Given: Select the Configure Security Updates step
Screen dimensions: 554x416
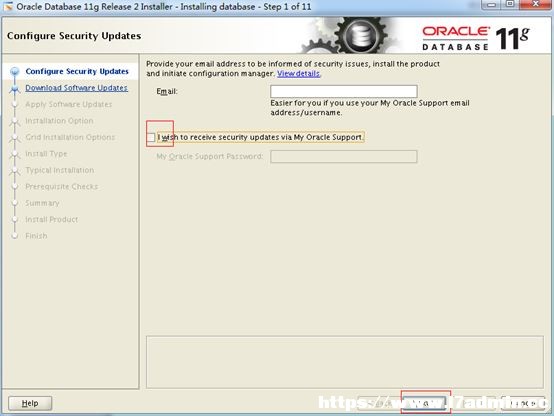Looking at the screenshot, I should (x=77, y=71).
